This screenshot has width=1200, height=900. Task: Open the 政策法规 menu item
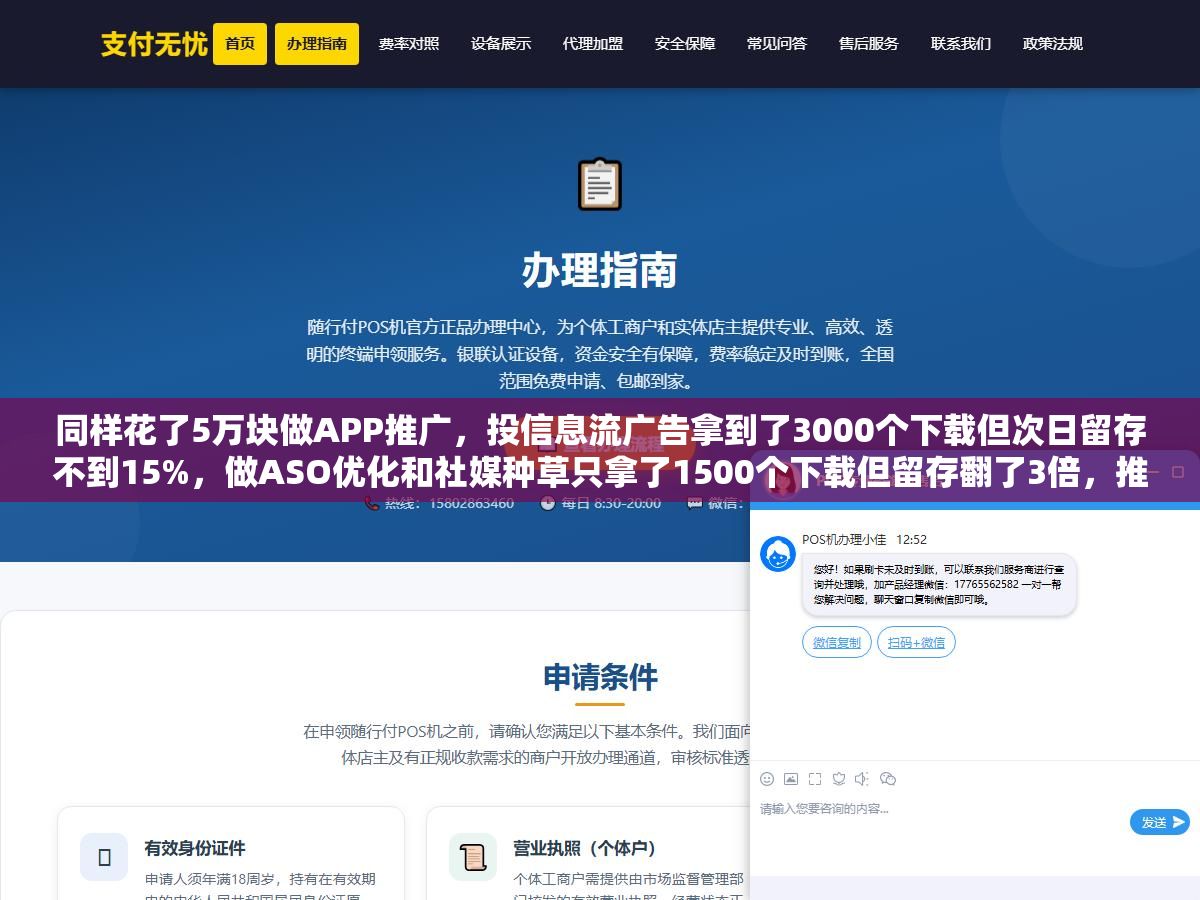pyautogui.click(x=1053, y=44)
